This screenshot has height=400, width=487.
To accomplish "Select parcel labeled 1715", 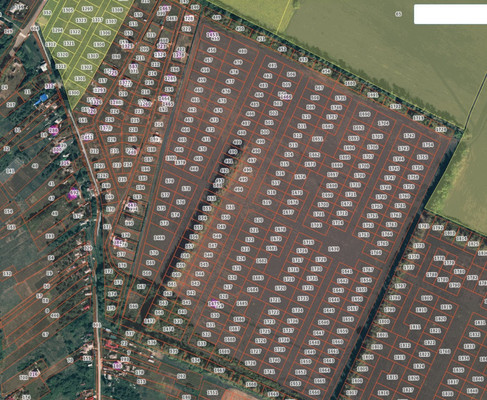I will 308,242.
